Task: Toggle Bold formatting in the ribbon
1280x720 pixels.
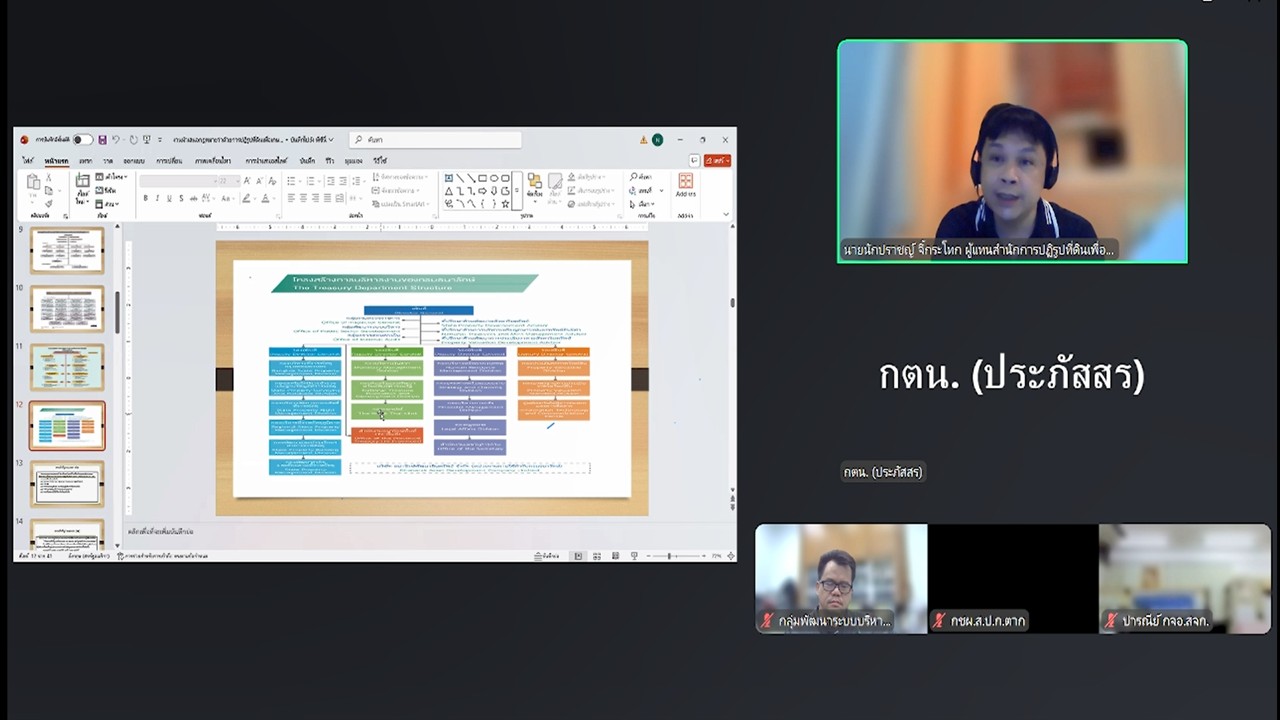Action: 145,198
